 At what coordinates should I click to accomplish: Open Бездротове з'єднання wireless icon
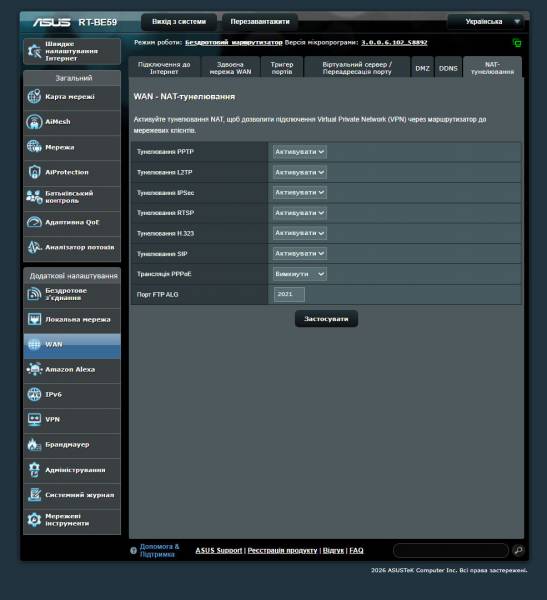(x=34, y=294)
